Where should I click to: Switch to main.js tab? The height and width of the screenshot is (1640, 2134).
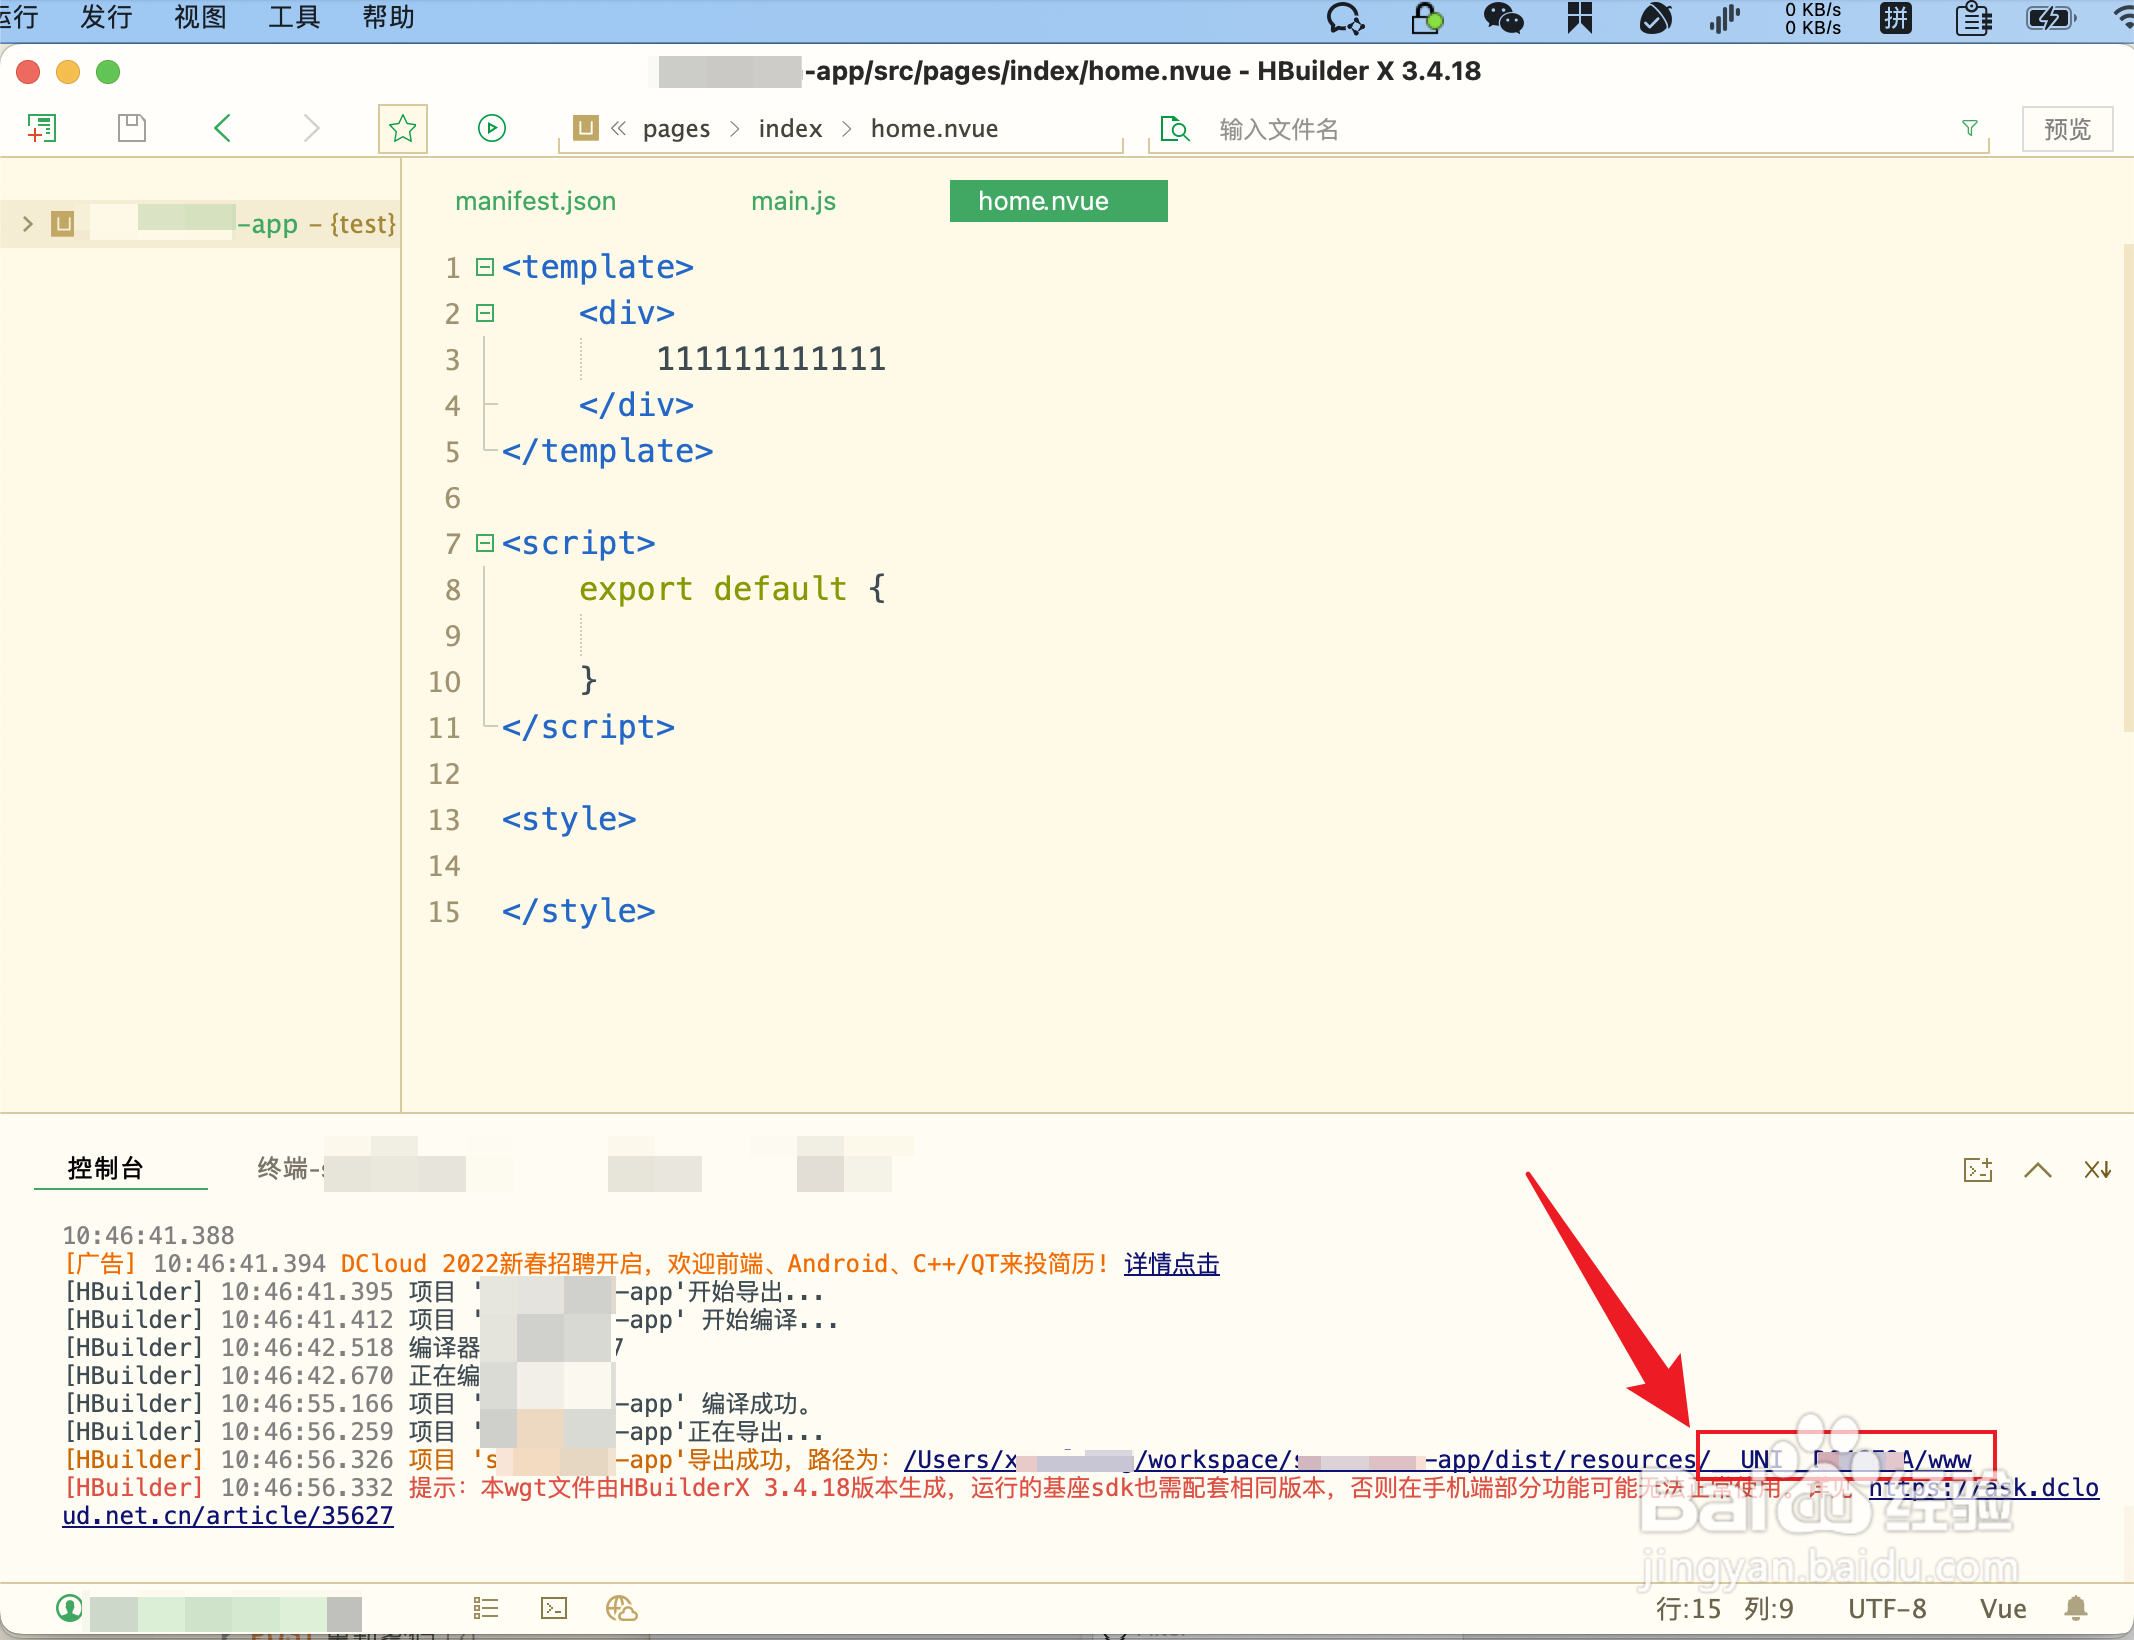click(x=794, y=201)
